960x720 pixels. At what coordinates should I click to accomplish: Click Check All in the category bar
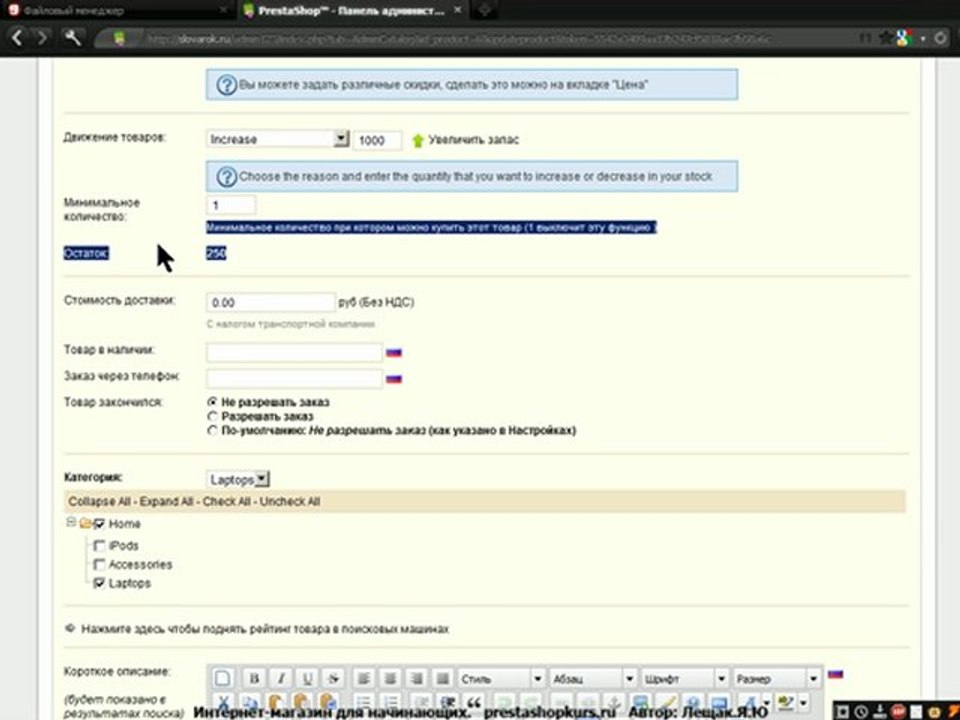(227, 501)
